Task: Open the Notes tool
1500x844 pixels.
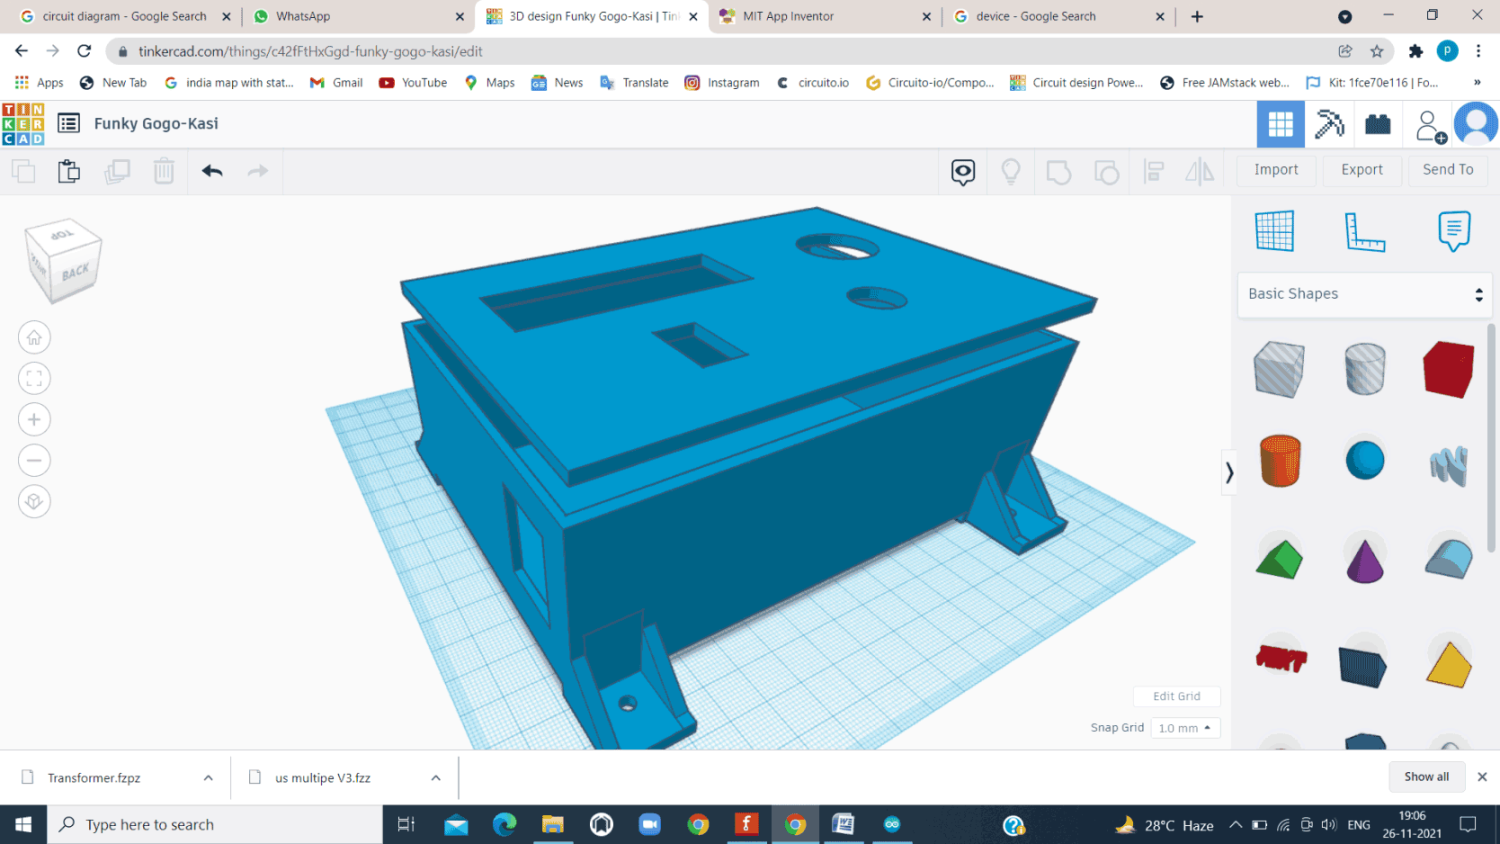Action: [x=1453, y=230]
